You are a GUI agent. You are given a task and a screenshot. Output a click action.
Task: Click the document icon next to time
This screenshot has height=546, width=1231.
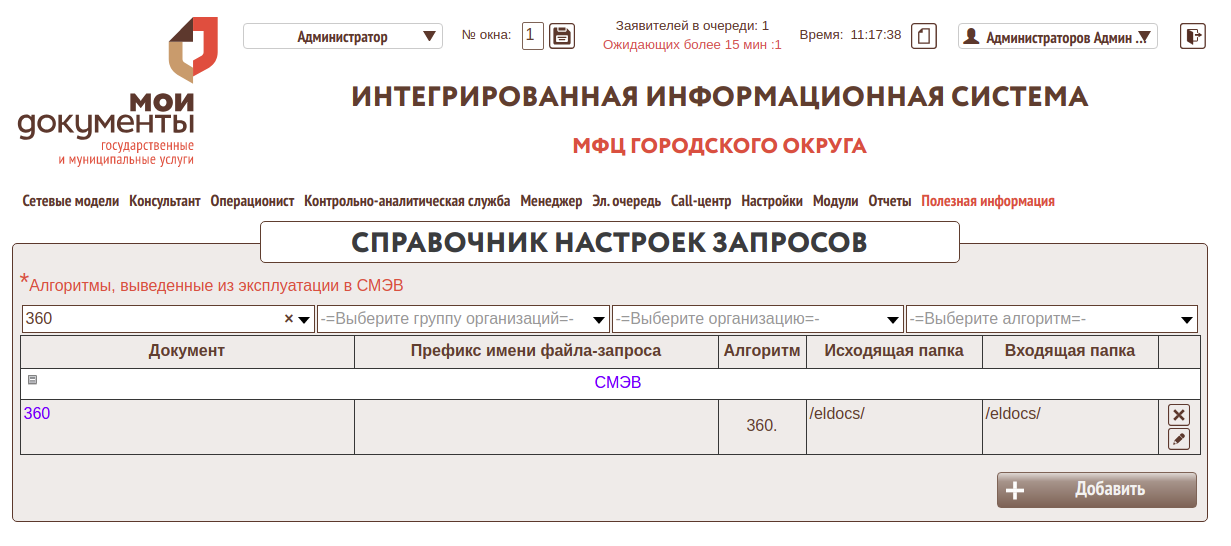[925, 36]
